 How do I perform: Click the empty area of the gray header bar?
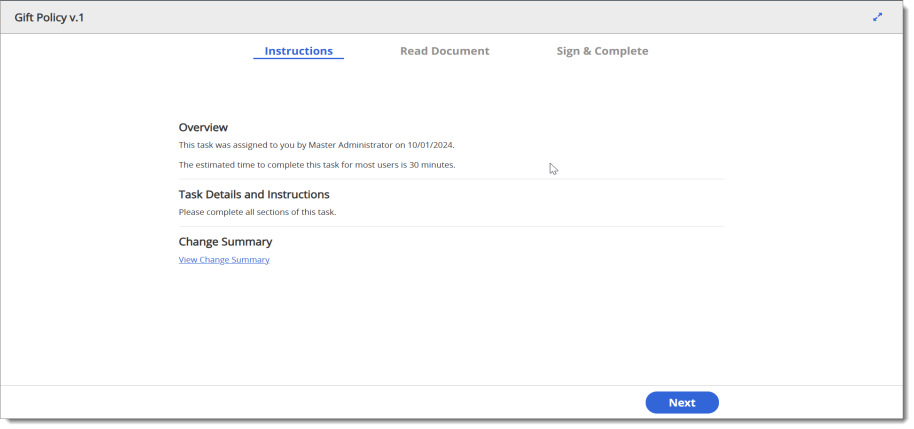(466, 17)
